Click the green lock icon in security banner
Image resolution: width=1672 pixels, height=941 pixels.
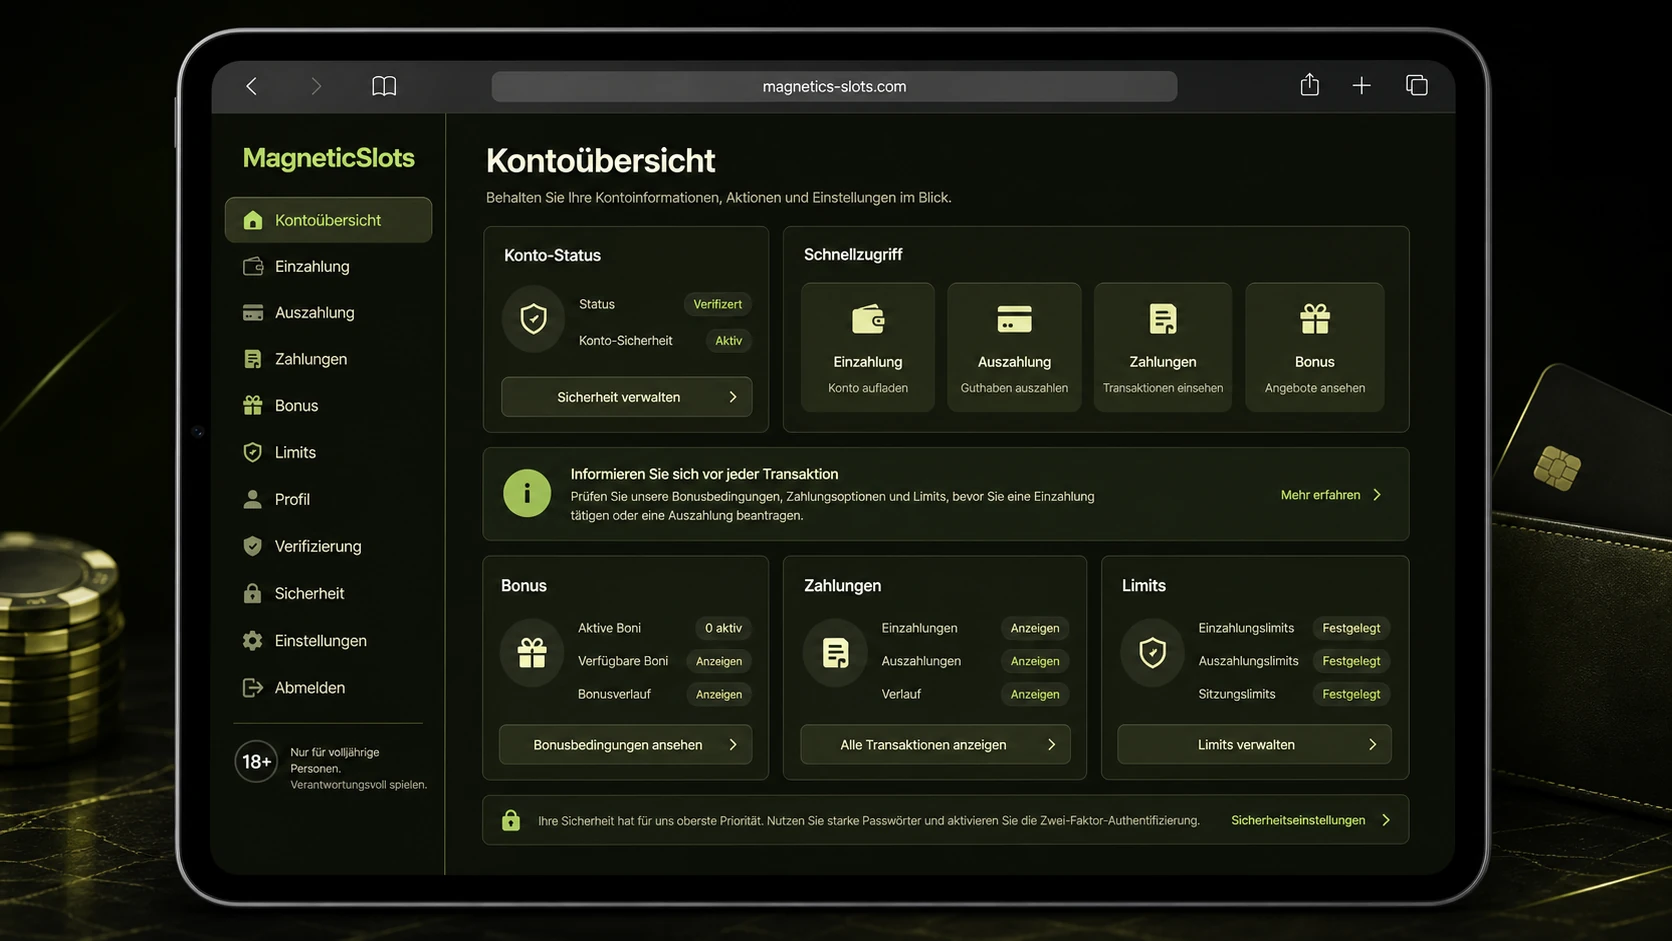tap(511, 820)
